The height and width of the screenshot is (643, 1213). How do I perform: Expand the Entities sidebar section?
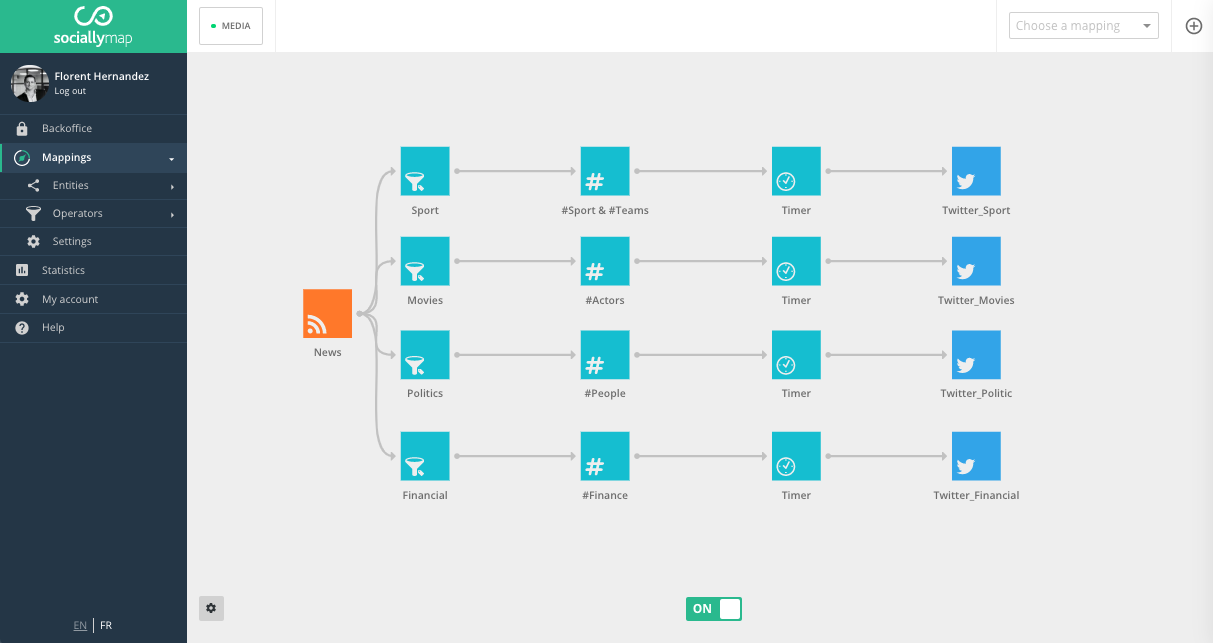tap(93, 185)
